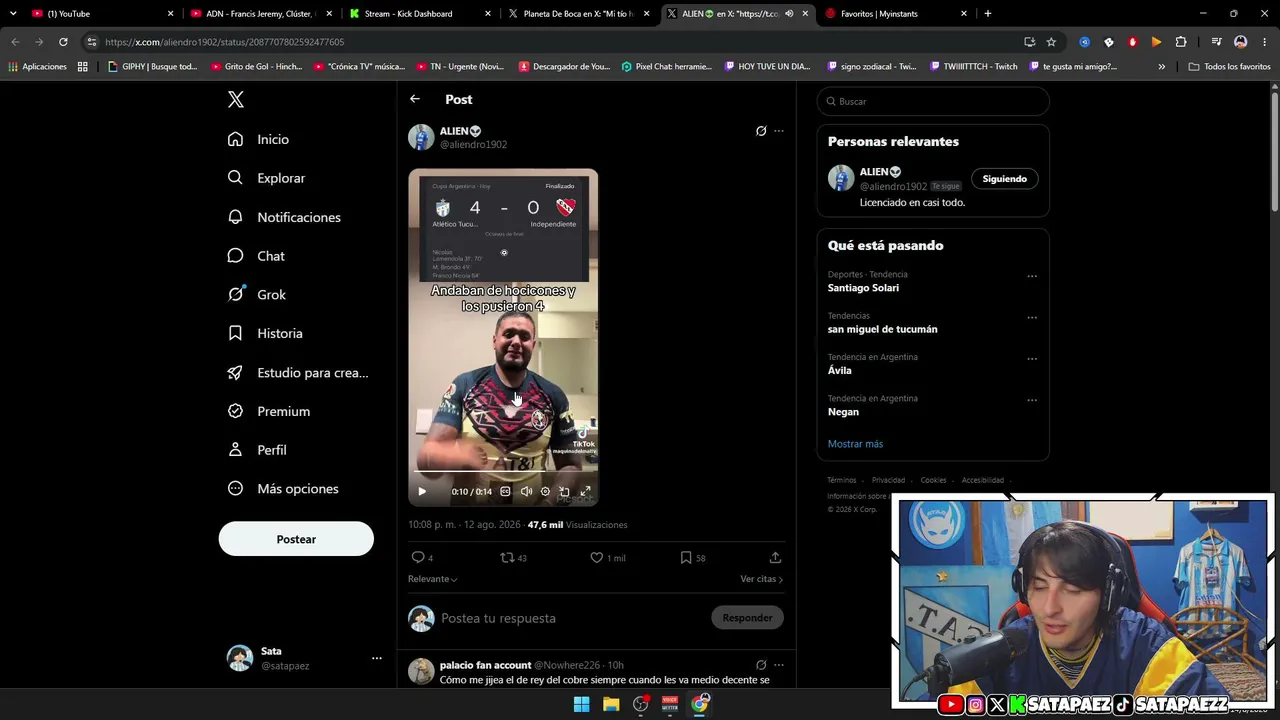Switch to Stream - Kick Dashboard tab
The height and width of the screenshot is (720, 1280).
420,14
